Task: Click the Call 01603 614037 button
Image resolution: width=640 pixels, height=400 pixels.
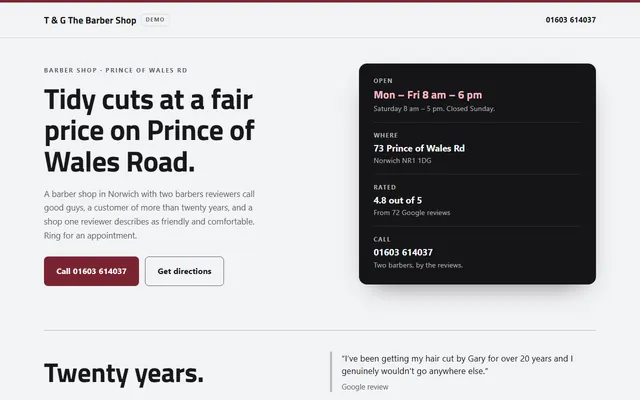Action: tap(91, 271)
